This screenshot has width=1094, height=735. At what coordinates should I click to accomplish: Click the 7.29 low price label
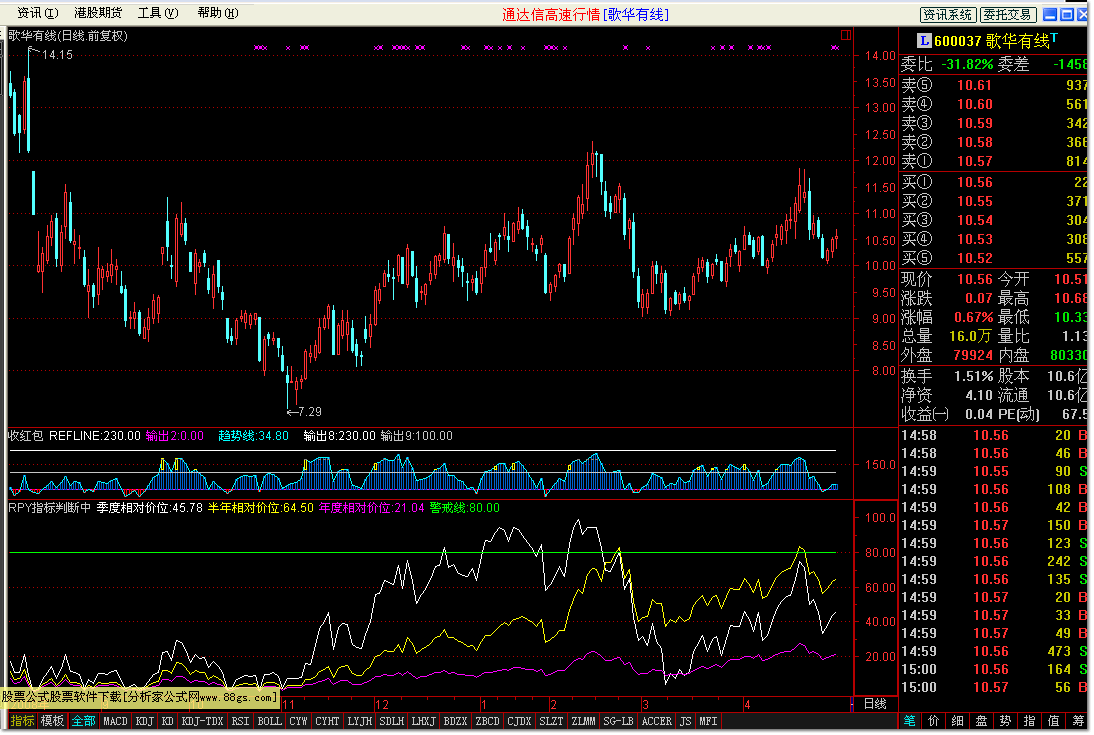click(310, 412)
